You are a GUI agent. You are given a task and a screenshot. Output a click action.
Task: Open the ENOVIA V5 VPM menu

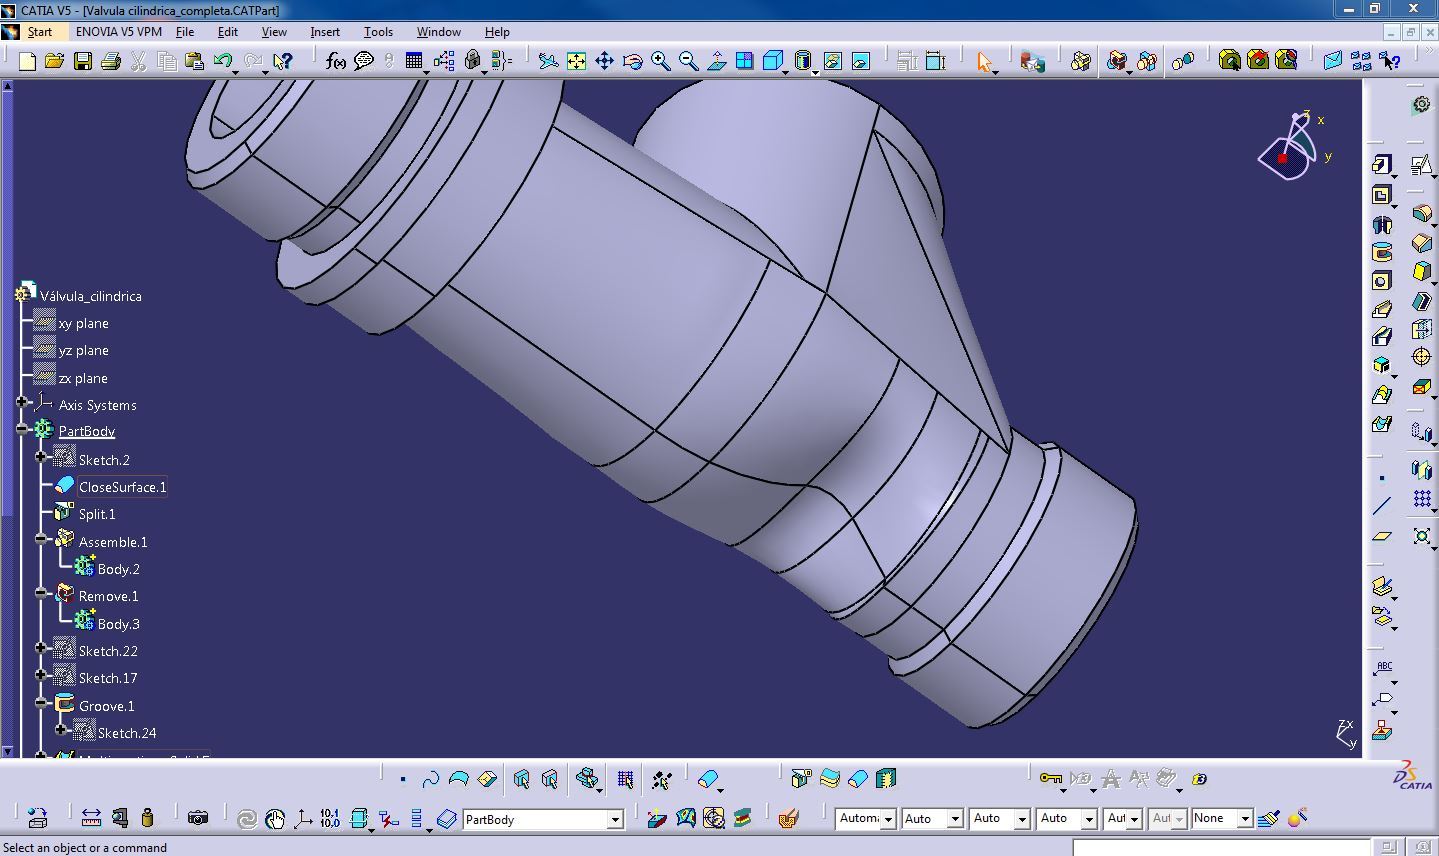[x=119, y=32]
